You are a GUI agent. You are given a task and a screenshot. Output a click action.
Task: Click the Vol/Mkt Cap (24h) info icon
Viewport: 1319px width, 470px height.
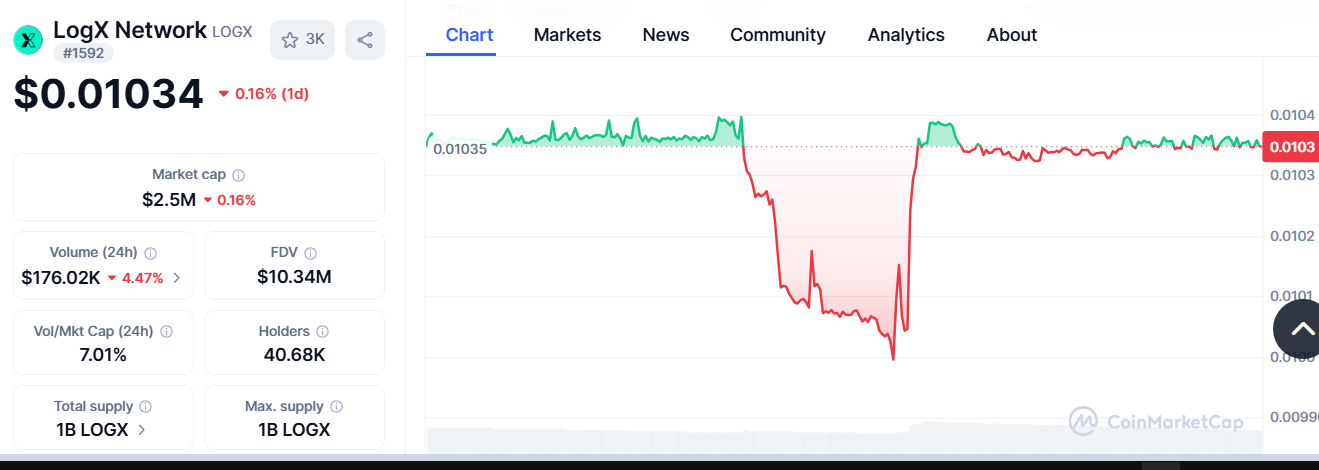pyautogui.click(x=166, y=331)
